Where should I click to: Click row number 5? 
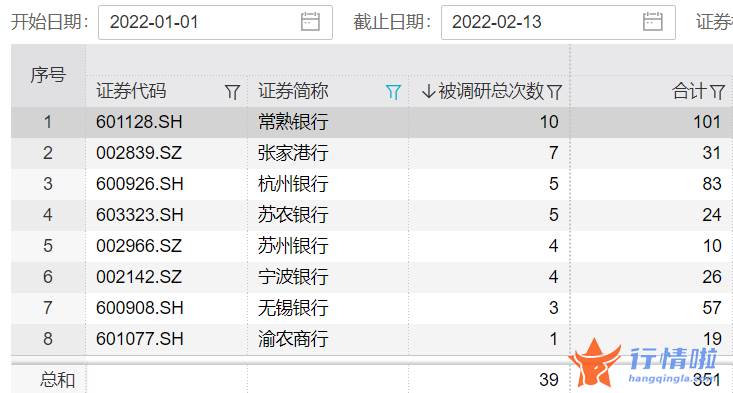(48, 246)
